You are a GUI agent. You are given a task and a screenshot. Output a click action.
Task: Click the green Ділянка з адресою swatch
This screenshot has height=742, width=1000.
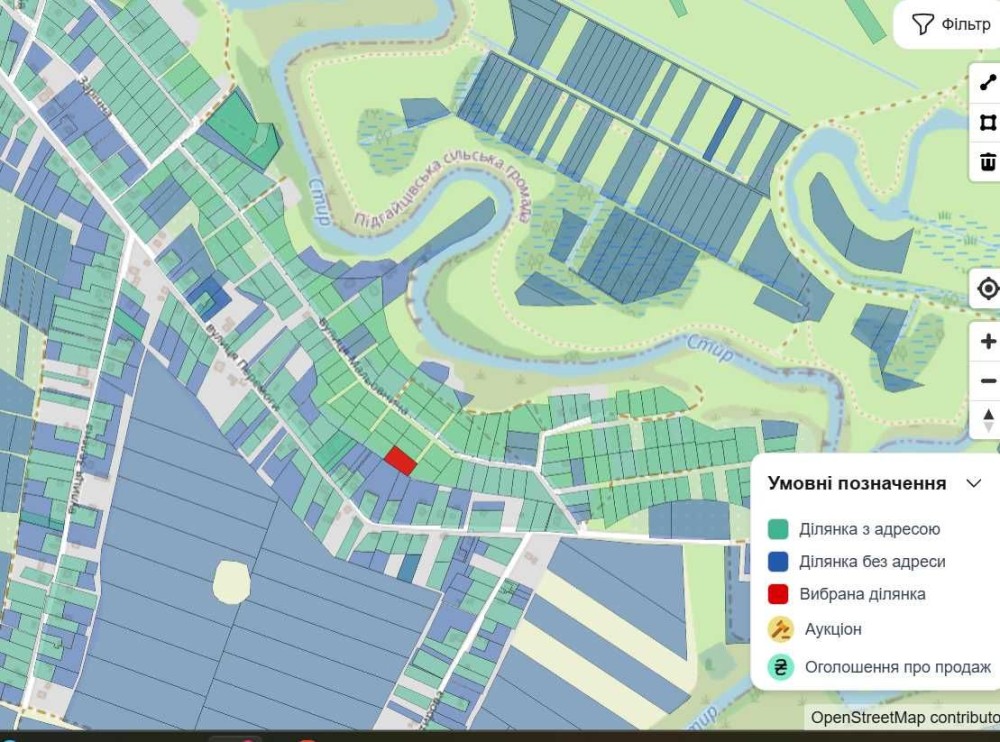778,529
